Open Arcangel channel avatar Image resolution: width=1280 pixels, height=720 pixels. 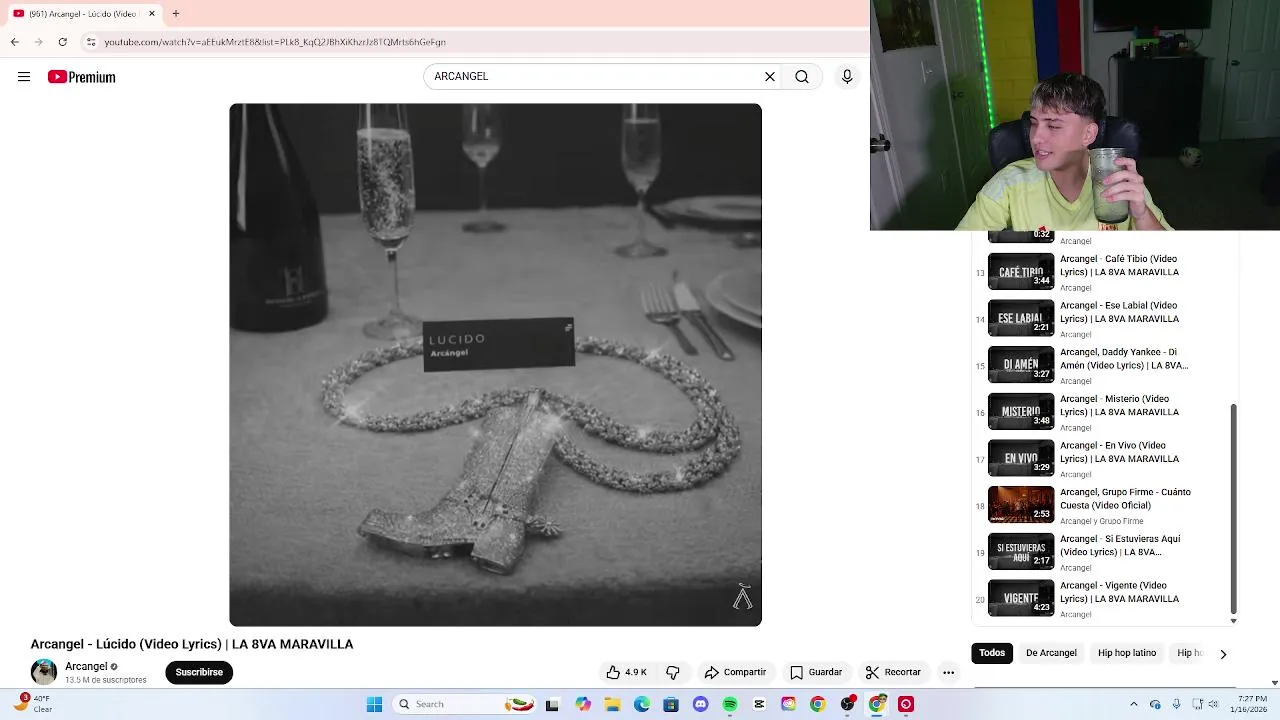[44, 672]
